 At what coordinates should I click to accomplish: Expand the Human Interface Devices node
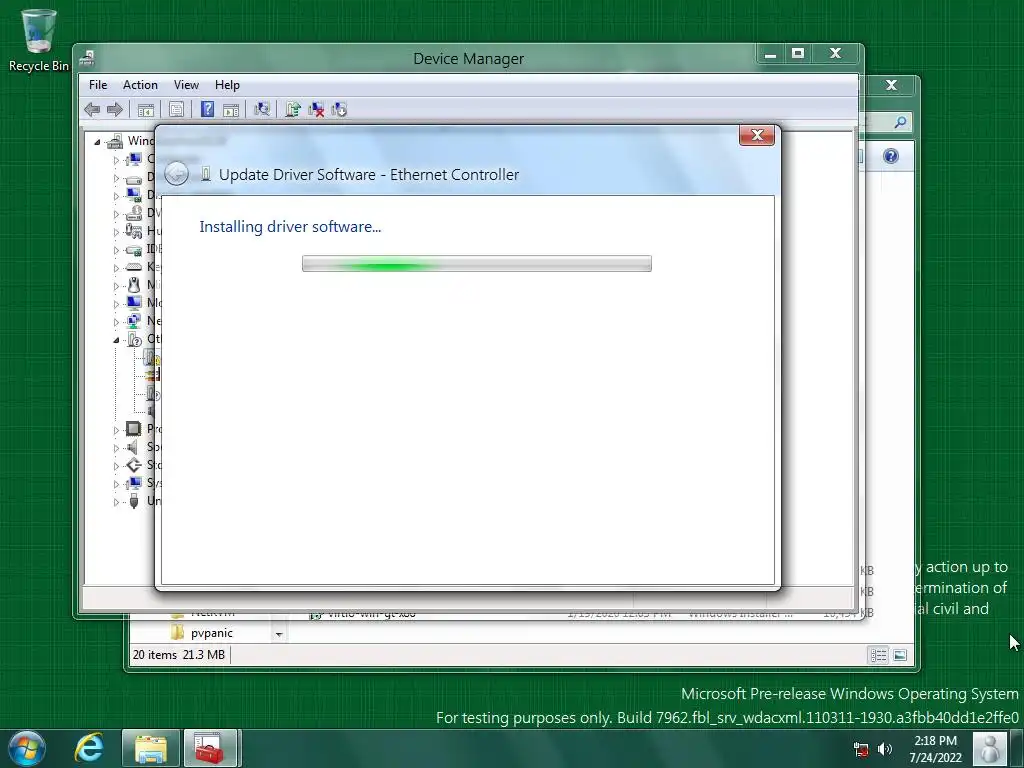point(116,232)
